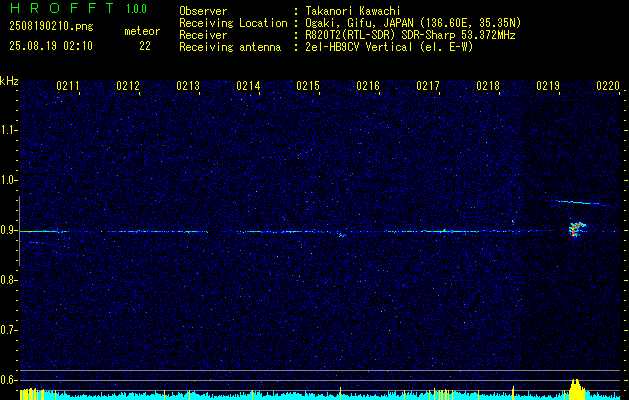Click the gray vertical bar beside 0.9 kHz
This screenshot has height=400, width=629.
19,231
